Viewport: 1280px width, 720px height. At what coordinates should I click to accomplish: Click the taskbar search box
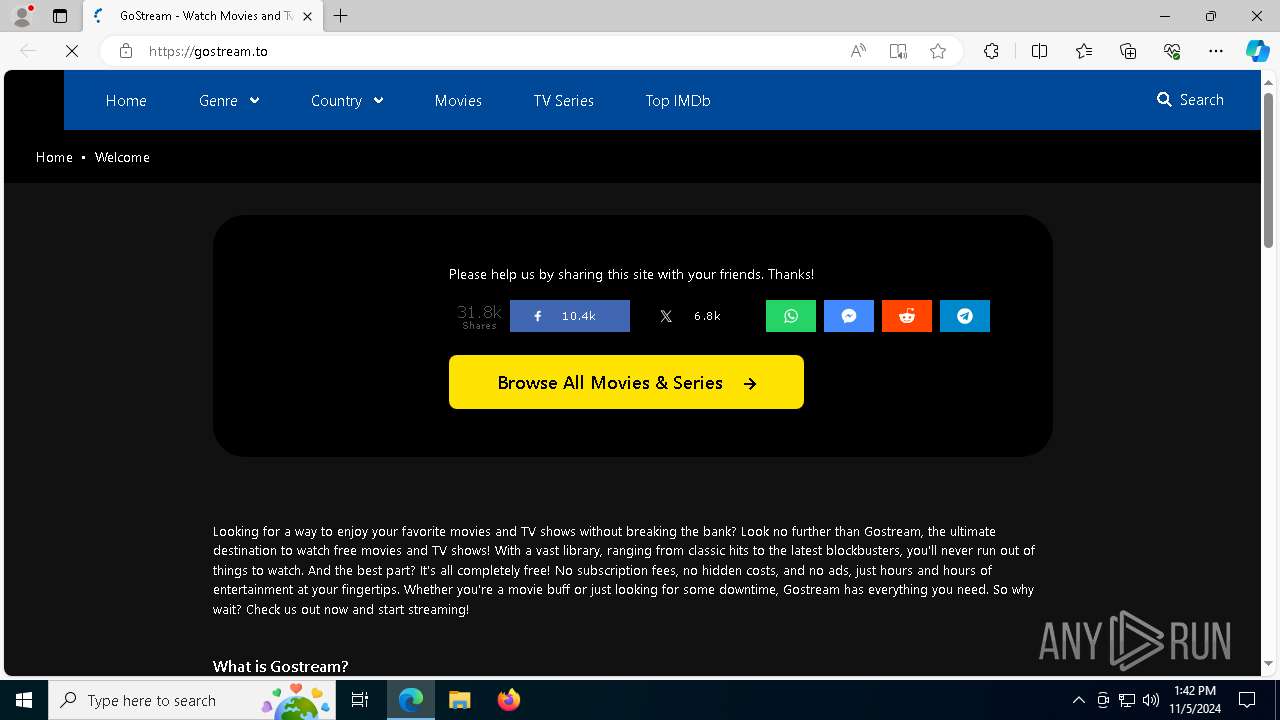click(194, 700)
